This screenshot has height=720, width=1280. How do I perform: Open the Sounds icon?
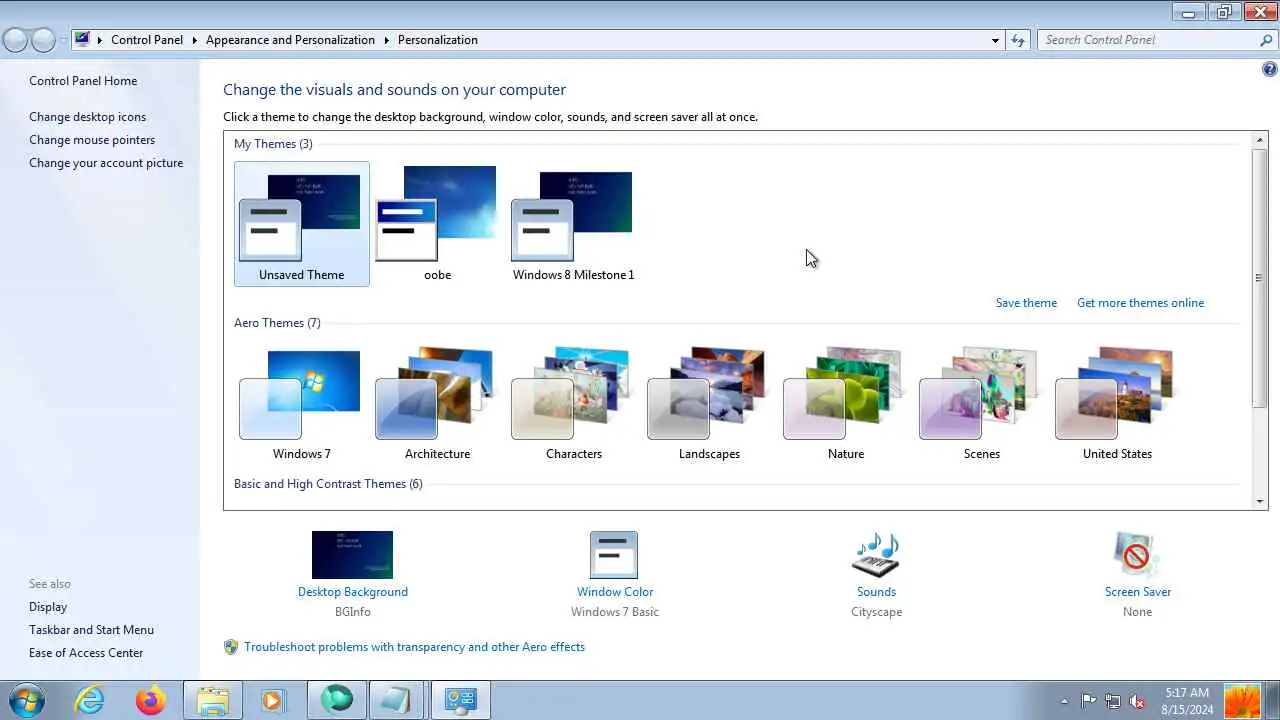[876, 555]
